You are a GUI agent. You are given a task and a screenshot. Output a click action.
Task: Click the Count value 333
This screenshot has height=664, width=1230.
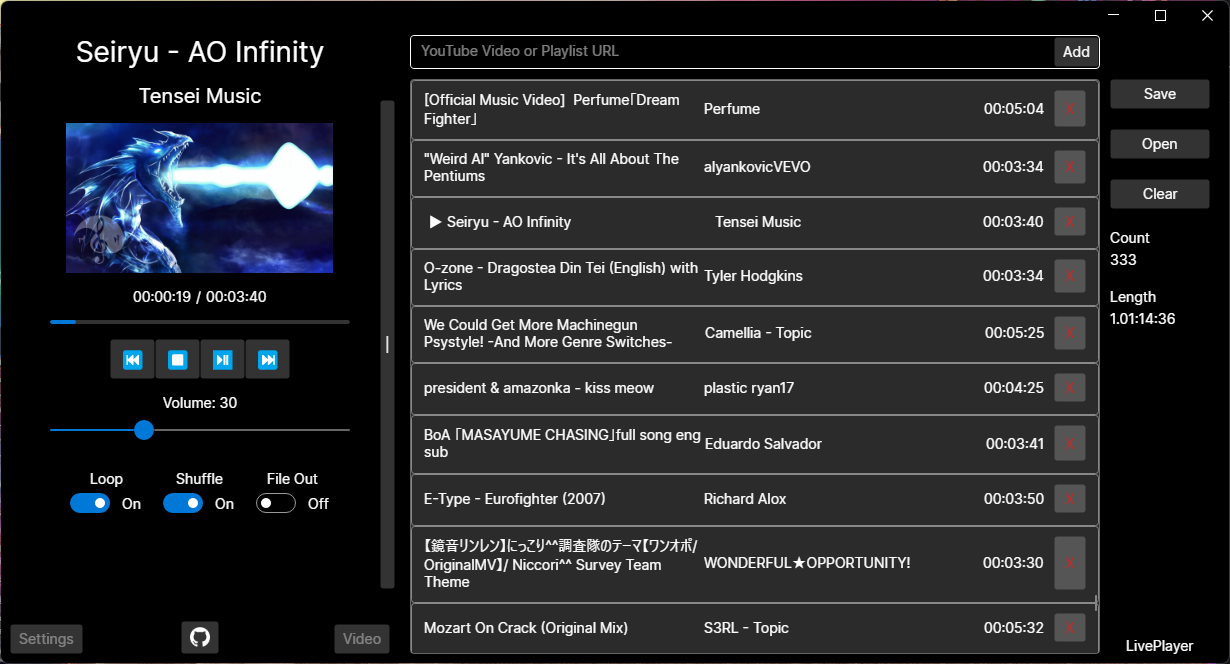point(1123,260)
